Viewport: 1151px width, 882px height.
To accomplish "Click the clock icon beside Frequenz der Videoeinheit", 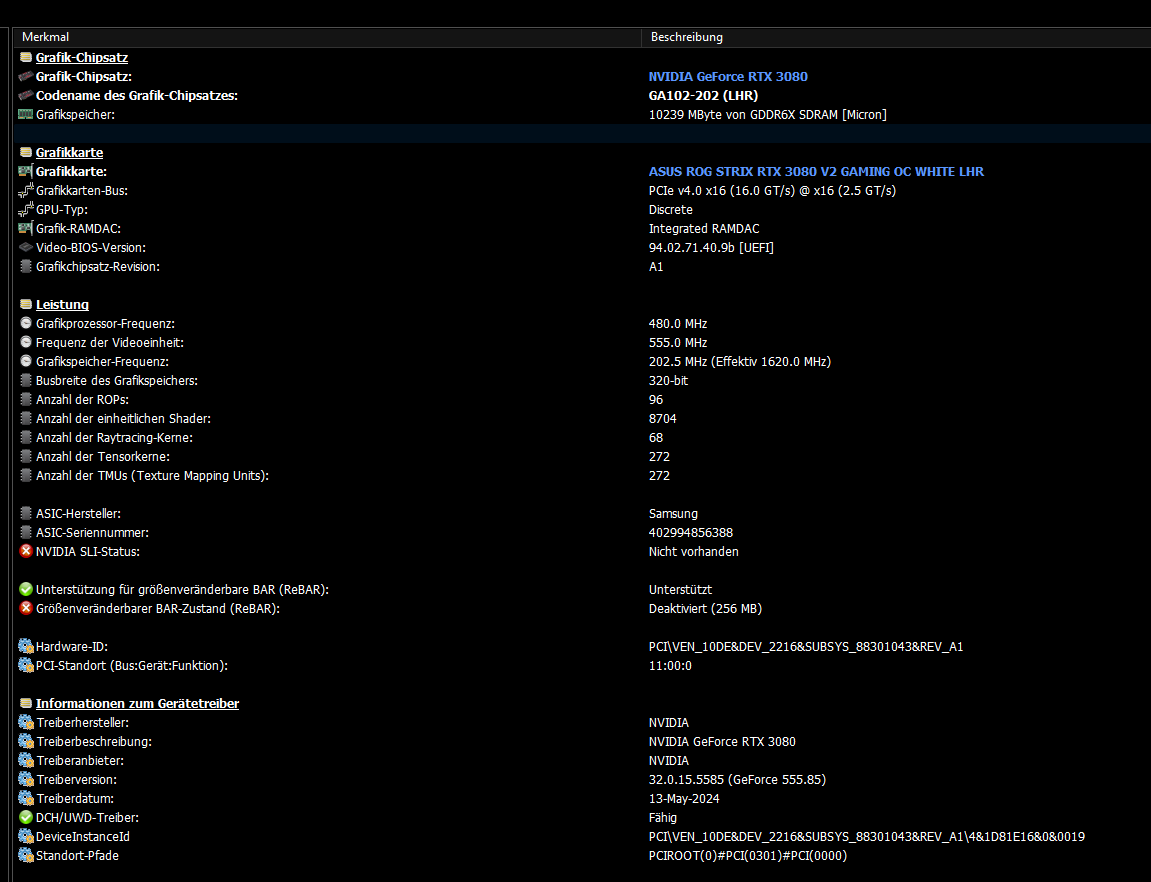I will pyautogui.click(x=26, y=342).
